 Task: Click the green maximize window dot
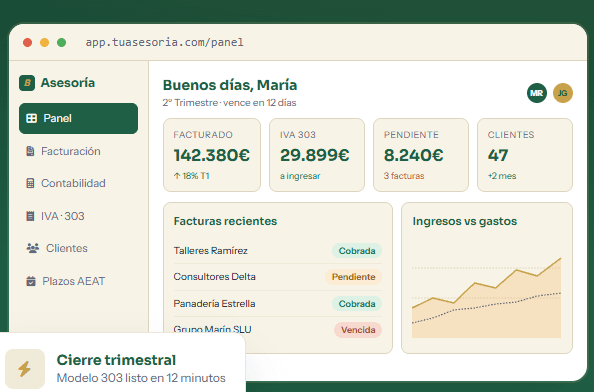(x=61, y=42)
